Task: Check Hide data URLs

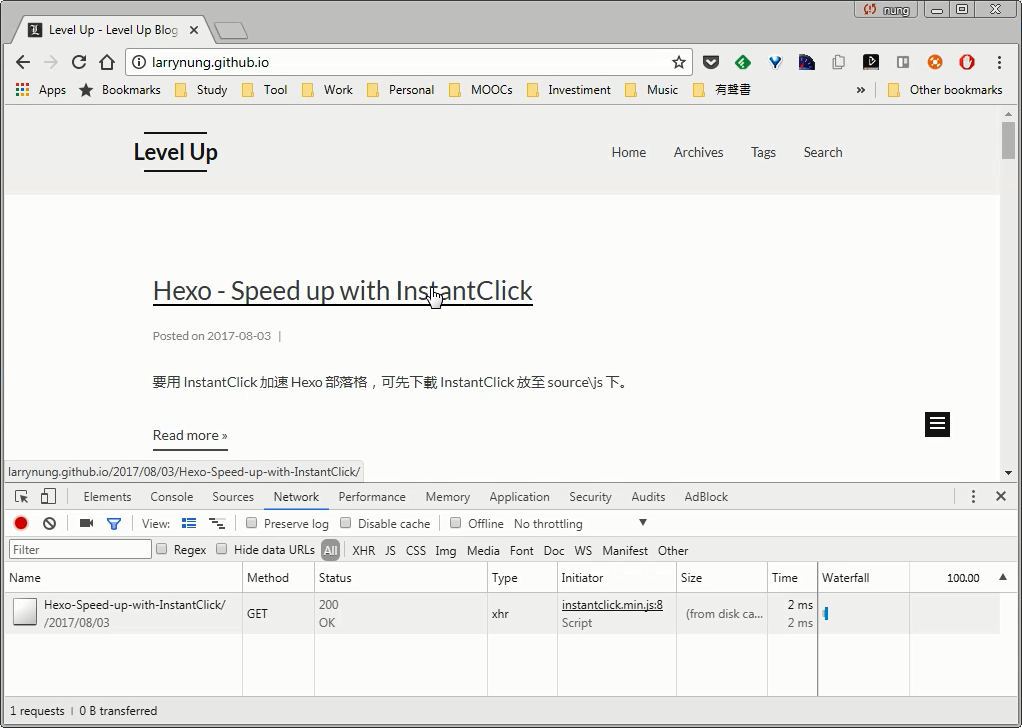Action: [222, 549]
